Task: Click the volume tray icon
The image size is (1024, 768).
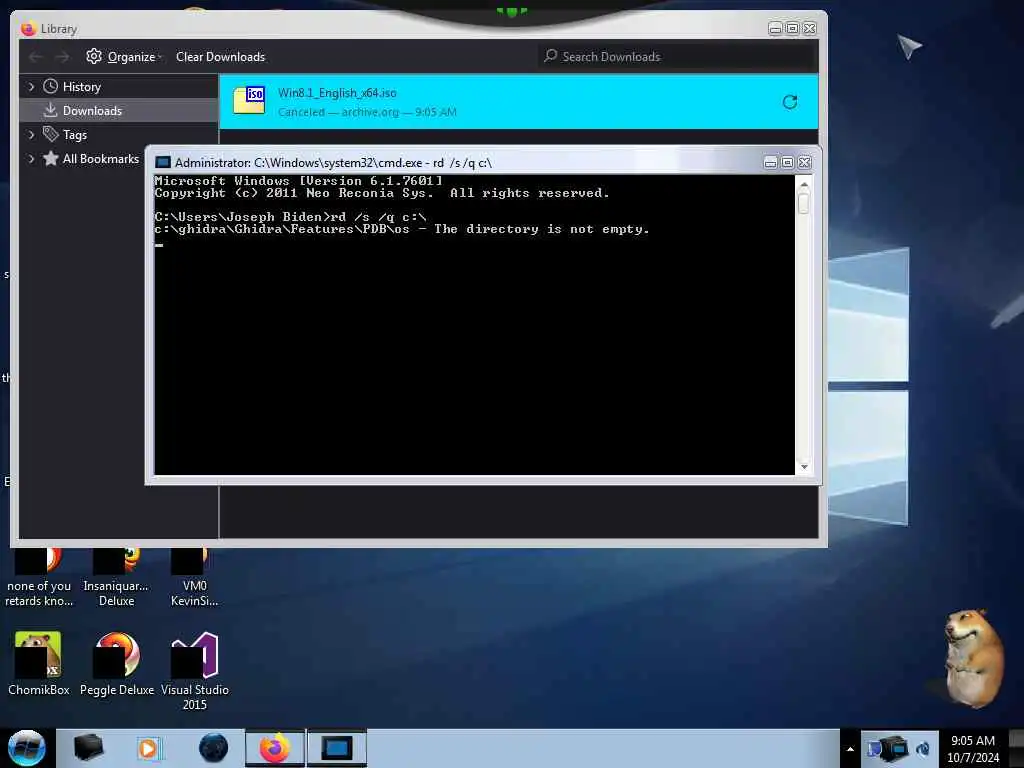Action: [x=923, y=749]
